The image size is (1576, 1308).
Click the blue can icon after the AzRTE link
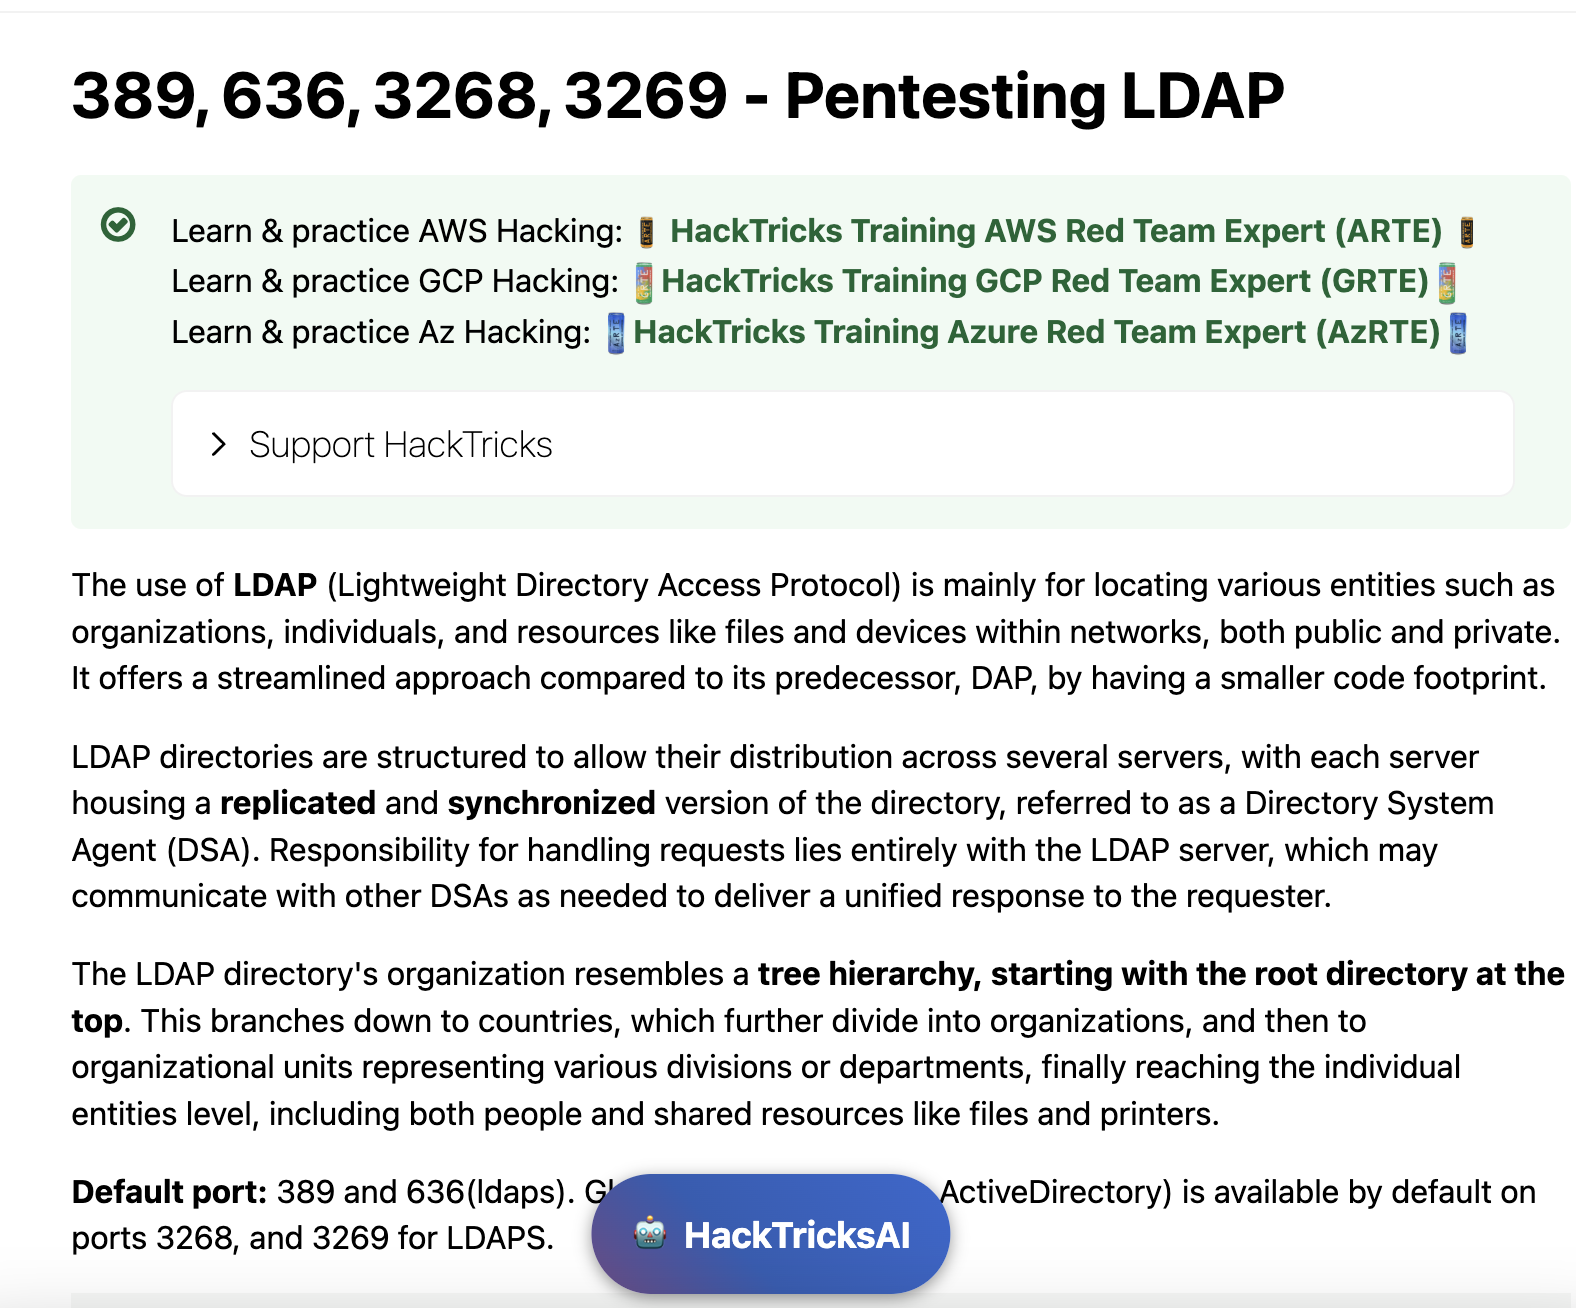[1458, 334]
